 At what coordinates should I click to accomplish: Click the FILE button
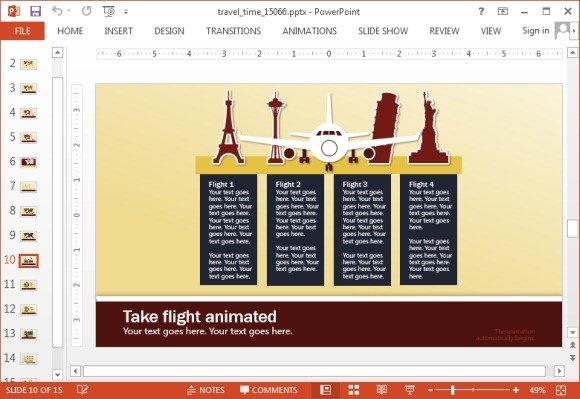[x=23, y=31]
